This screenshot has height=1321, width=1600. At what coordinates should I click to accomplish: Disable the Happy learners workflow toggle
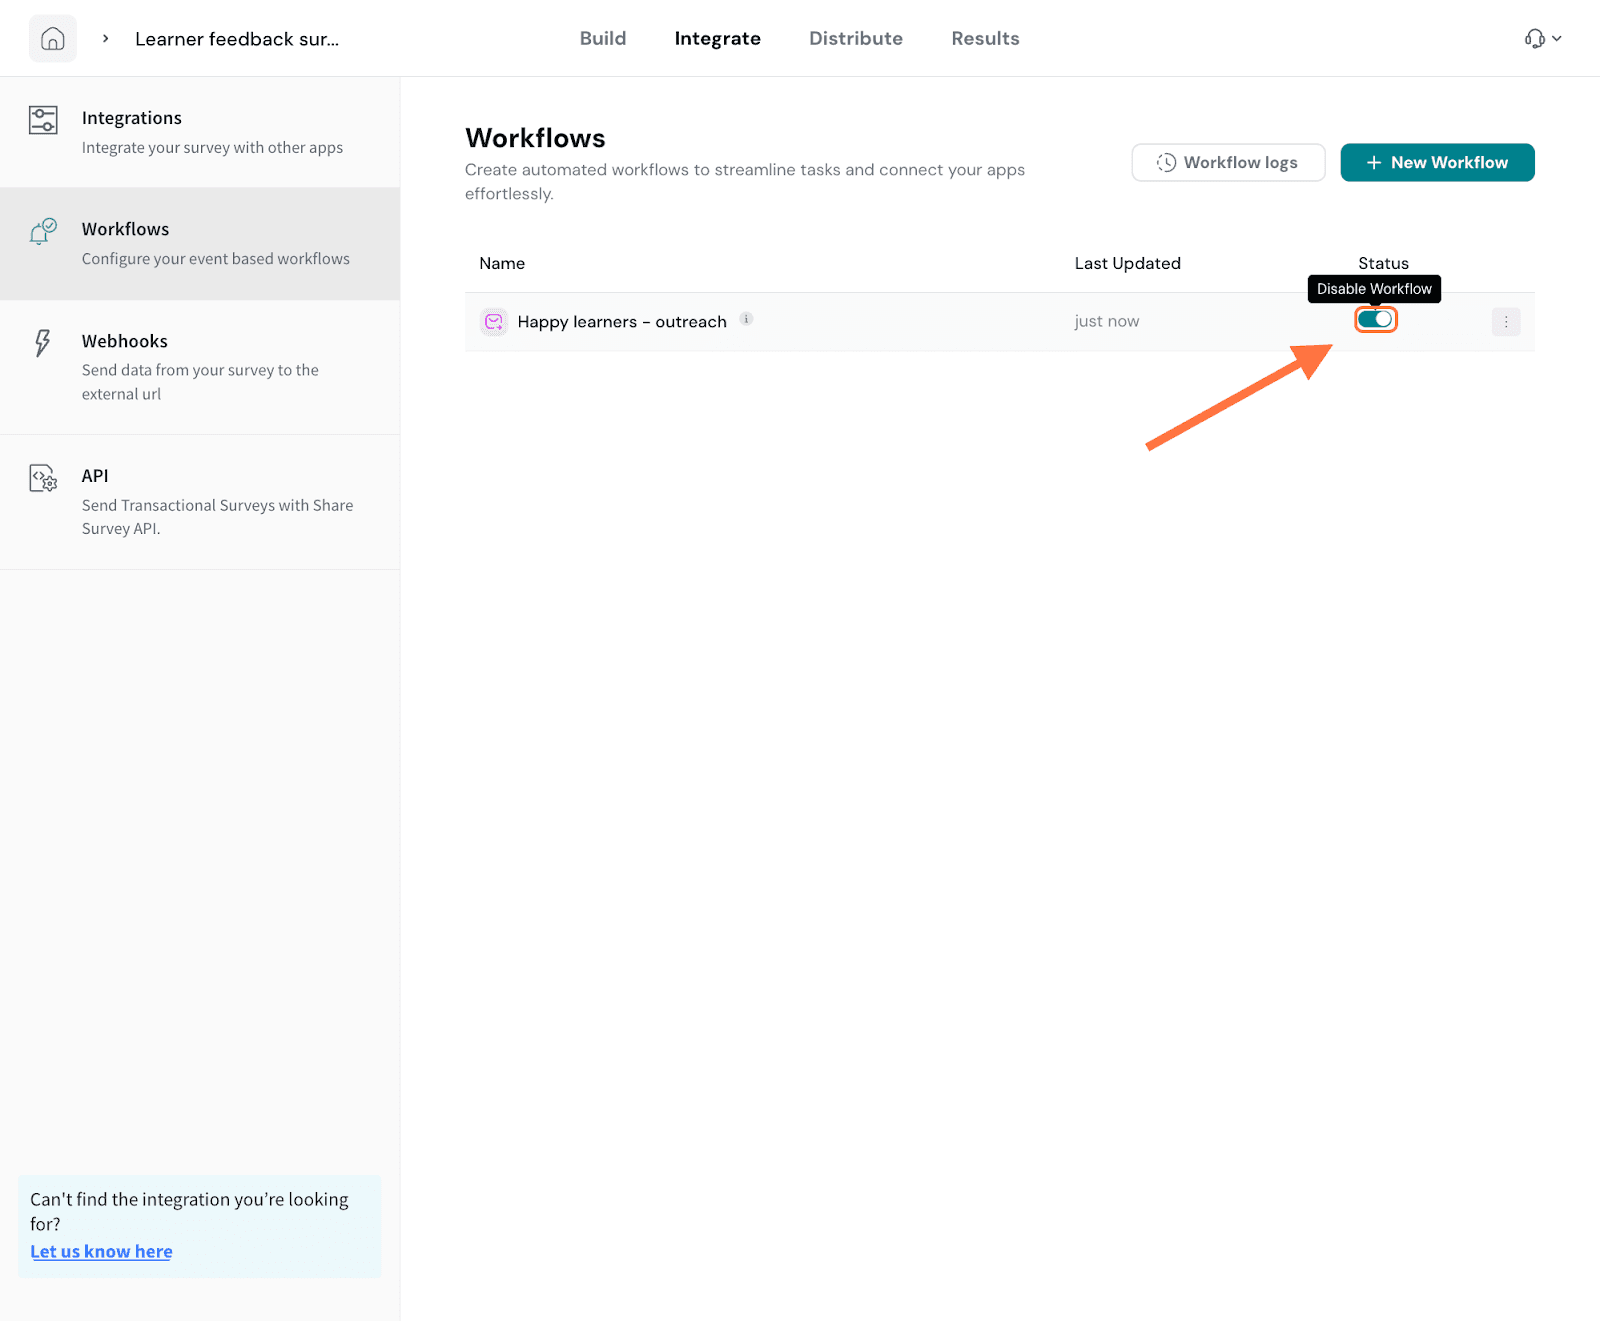pos(1375,320)
